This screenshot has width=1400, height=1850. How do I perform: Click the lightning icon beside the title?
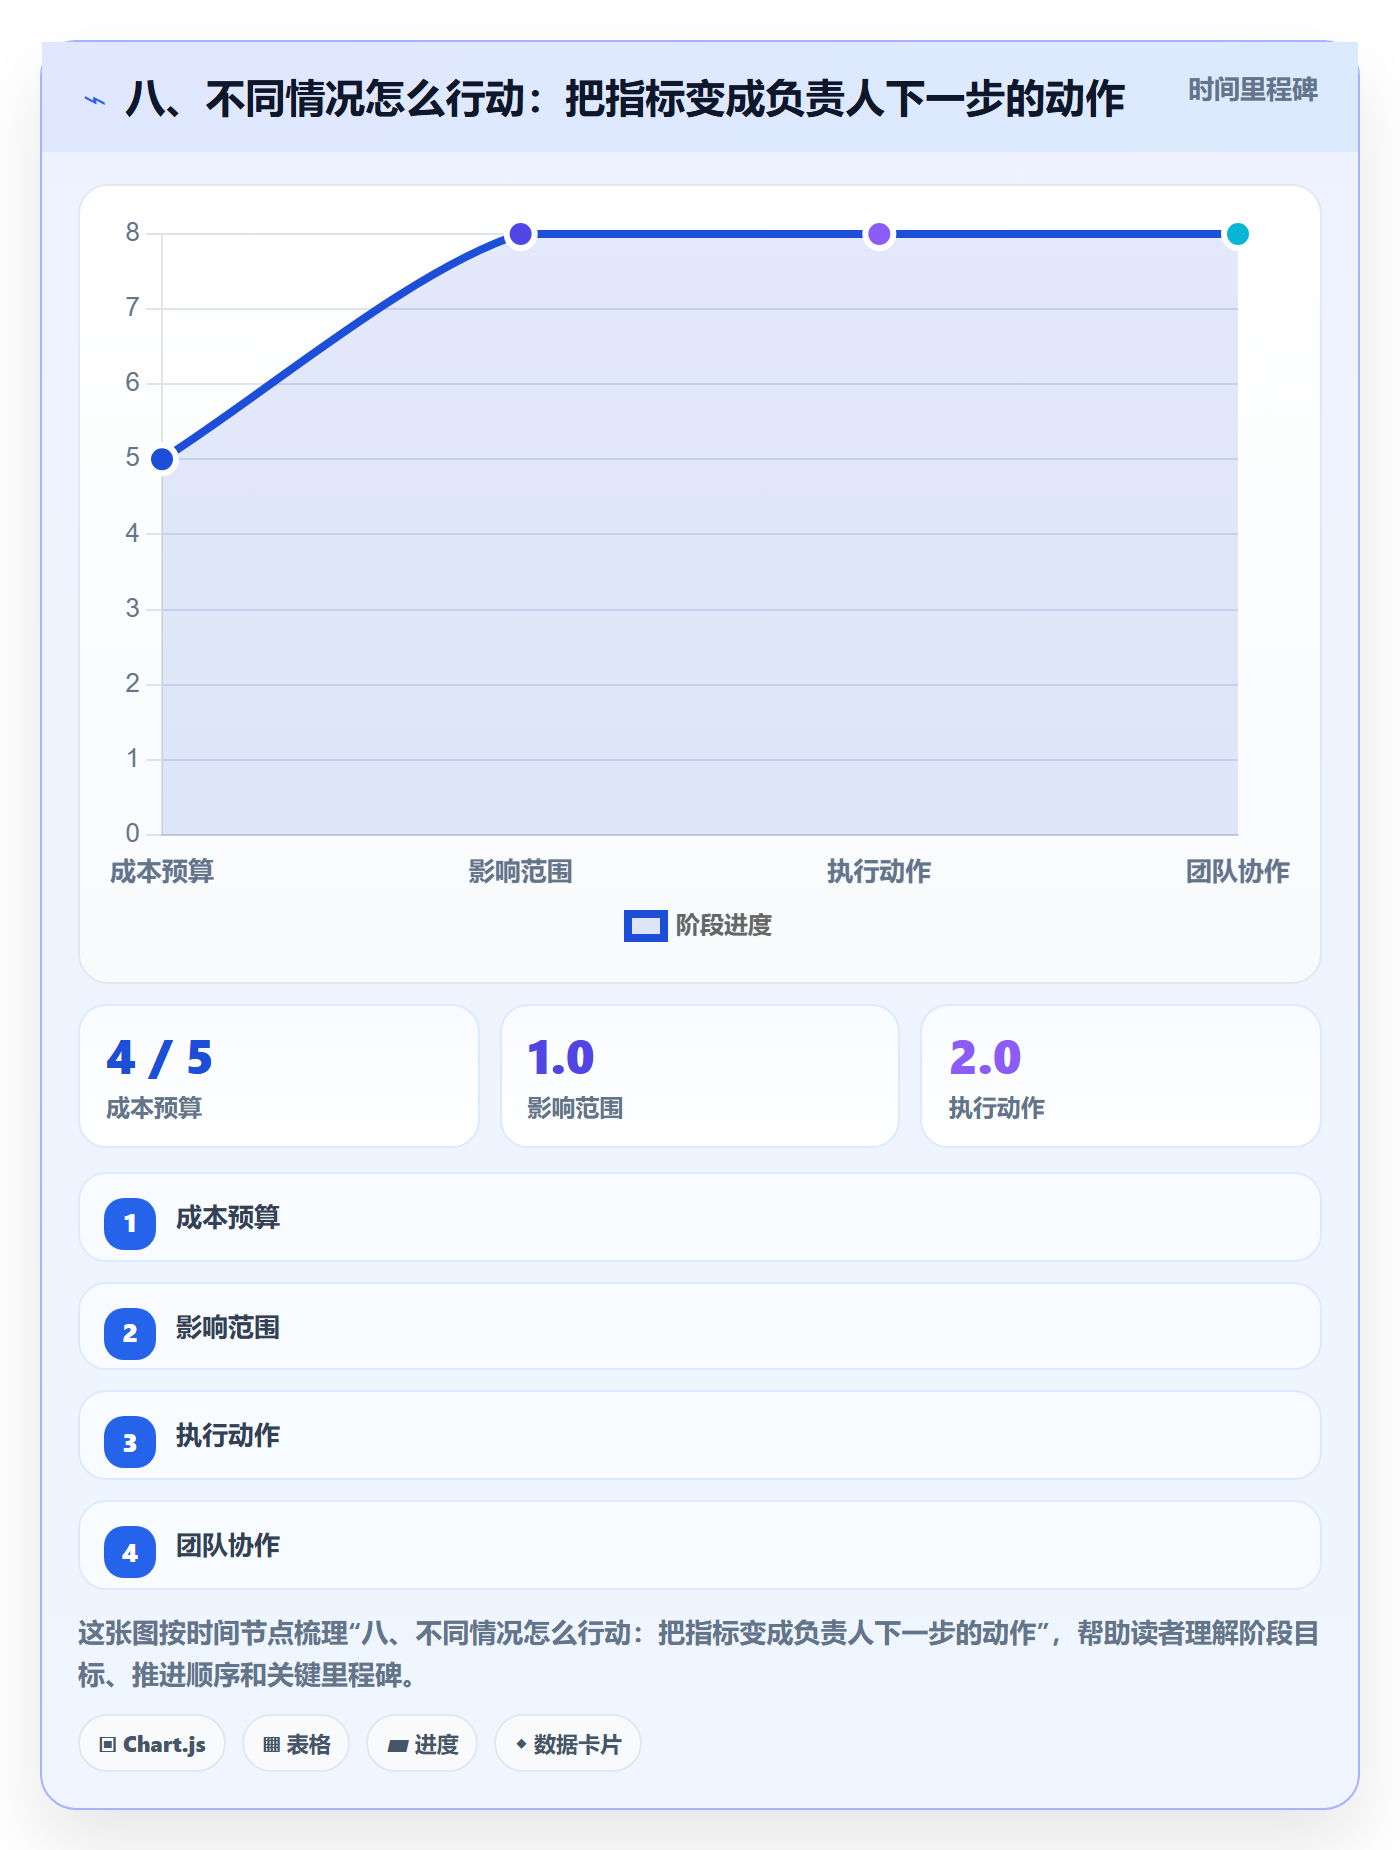point(95,100)
